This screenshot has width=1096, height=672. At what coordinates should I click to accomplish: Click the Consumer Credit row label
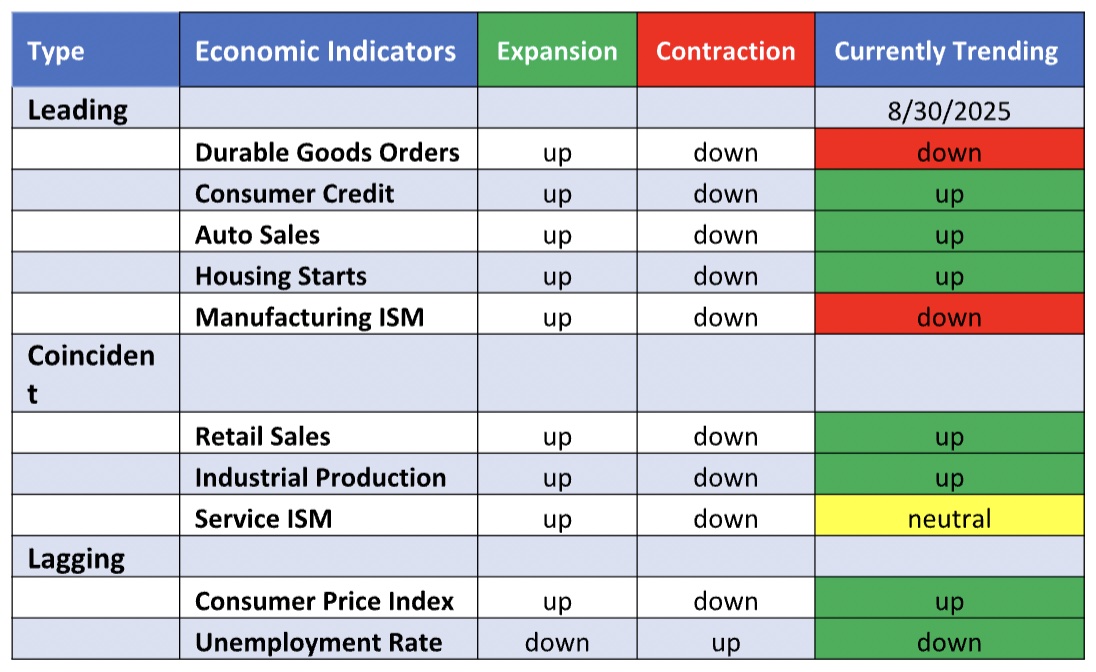pyautogui.click(x=295, y=193)
